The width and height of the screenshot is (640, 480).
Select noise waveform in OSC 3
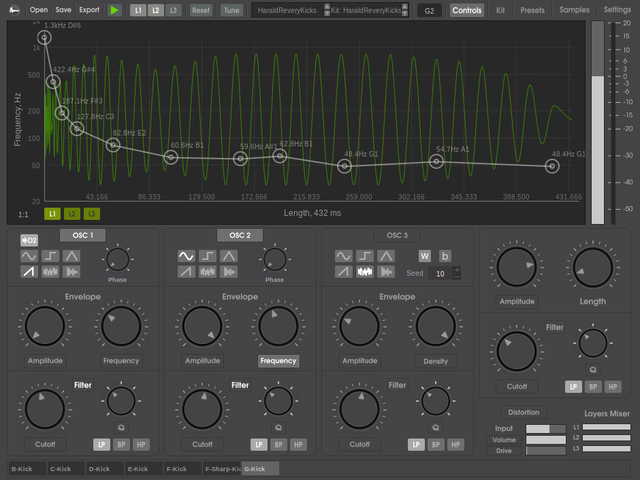point(365,272)
